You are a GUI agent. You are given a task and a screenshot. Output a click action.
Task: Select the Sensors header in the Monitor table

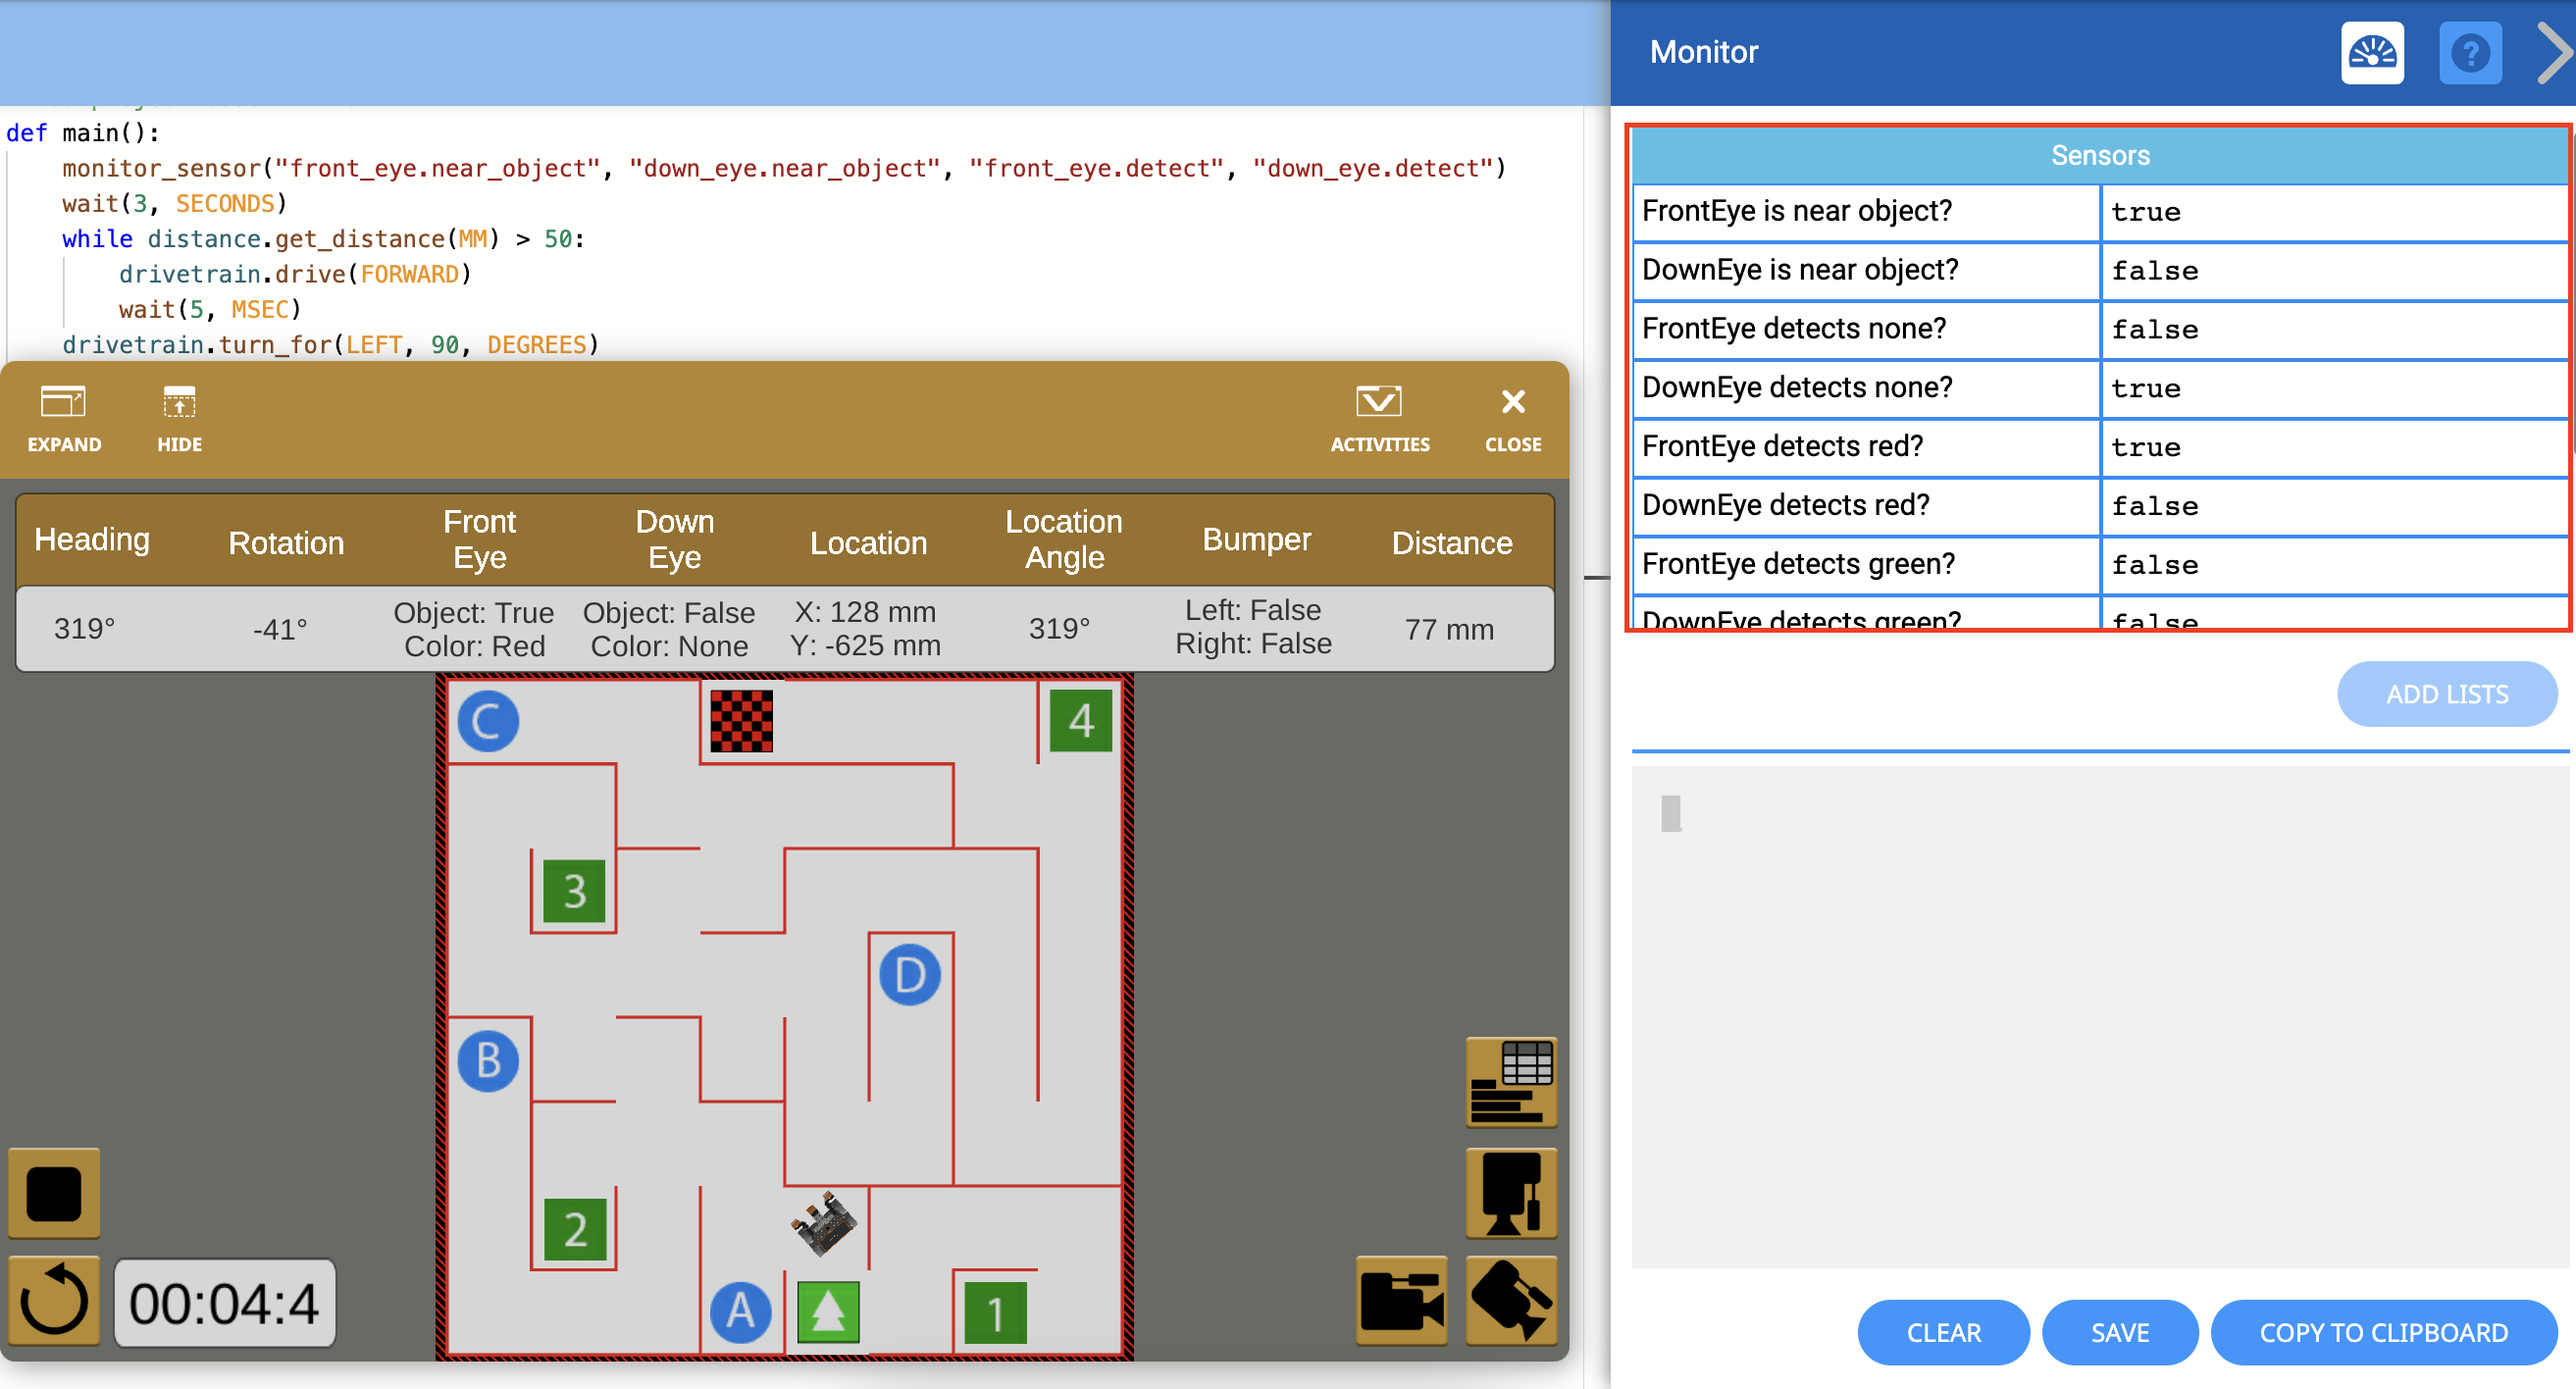tap(2100, 155)
